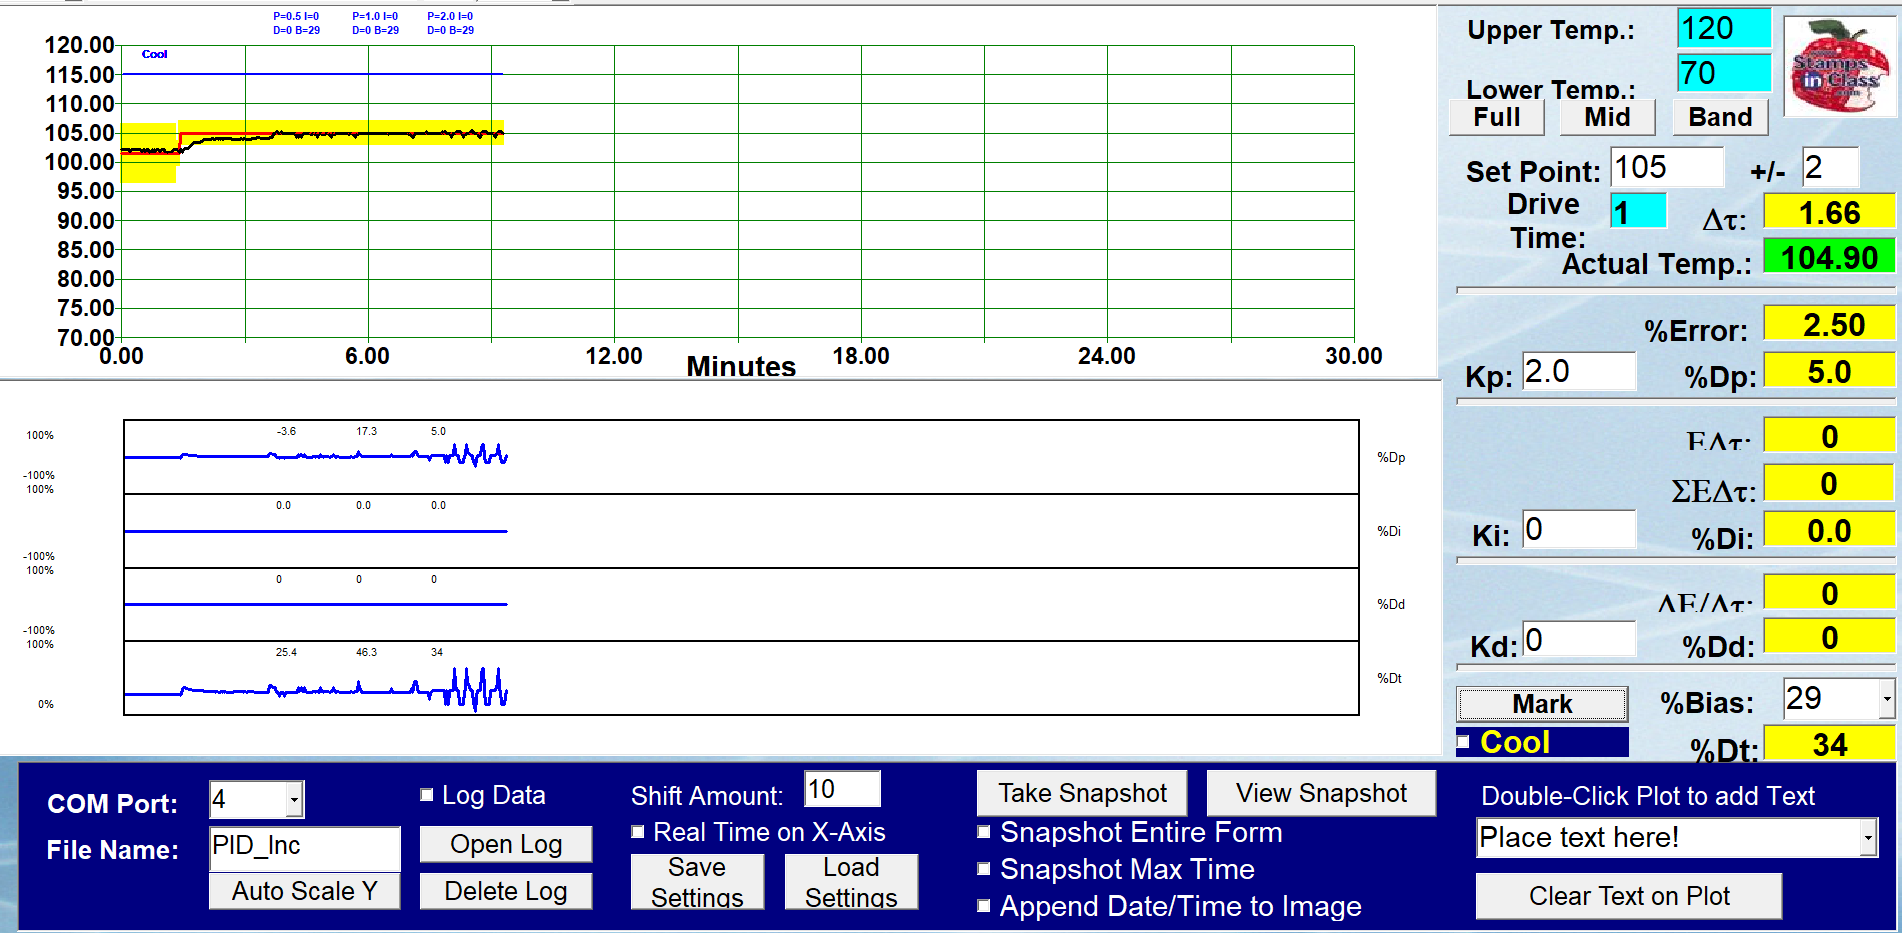1902x933 pixels.
Task: Click the %Di value 0.0
Action: (x=1829, y=530)
